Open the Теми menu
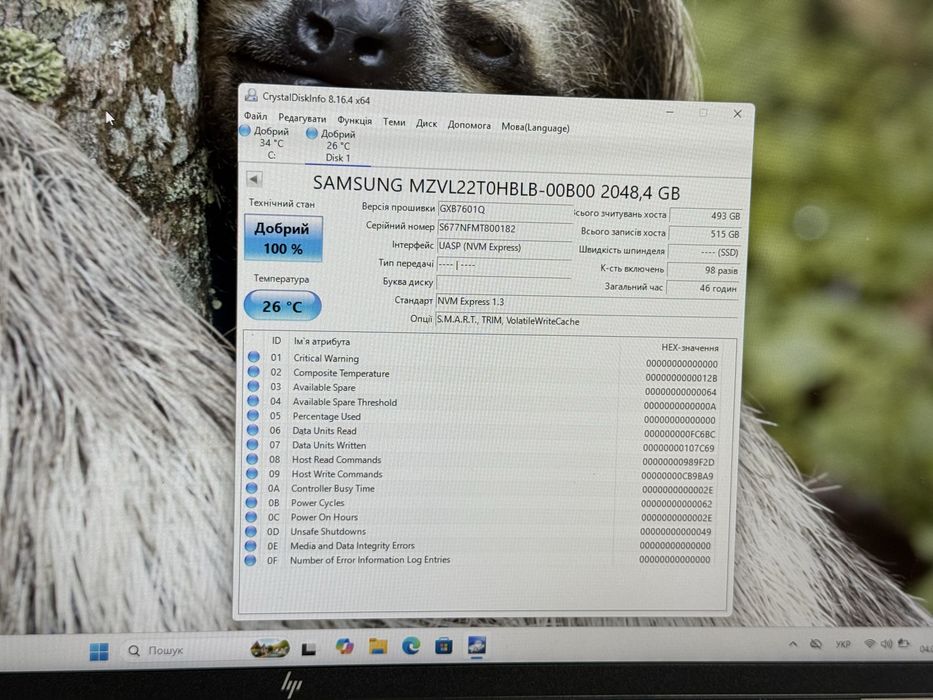 394,123
